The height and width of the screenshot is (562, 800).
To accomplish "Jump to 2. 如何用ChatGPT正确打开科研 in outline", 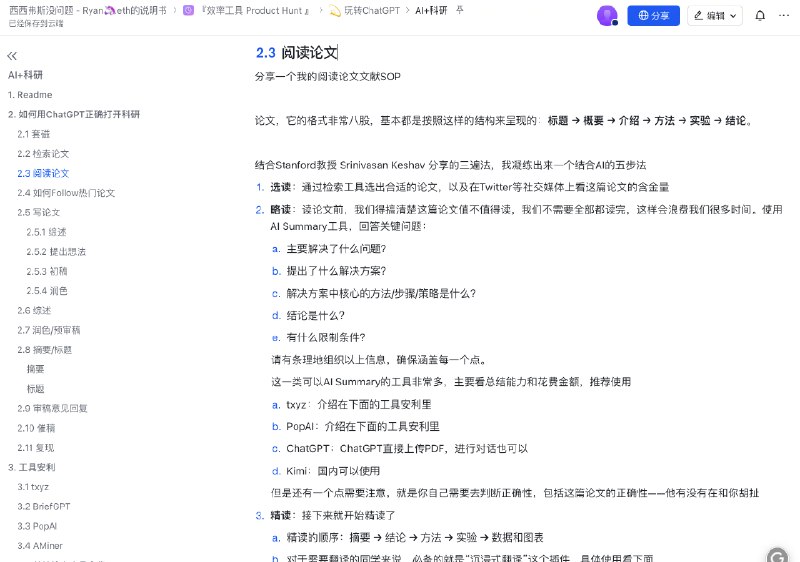I will (74, 114).
